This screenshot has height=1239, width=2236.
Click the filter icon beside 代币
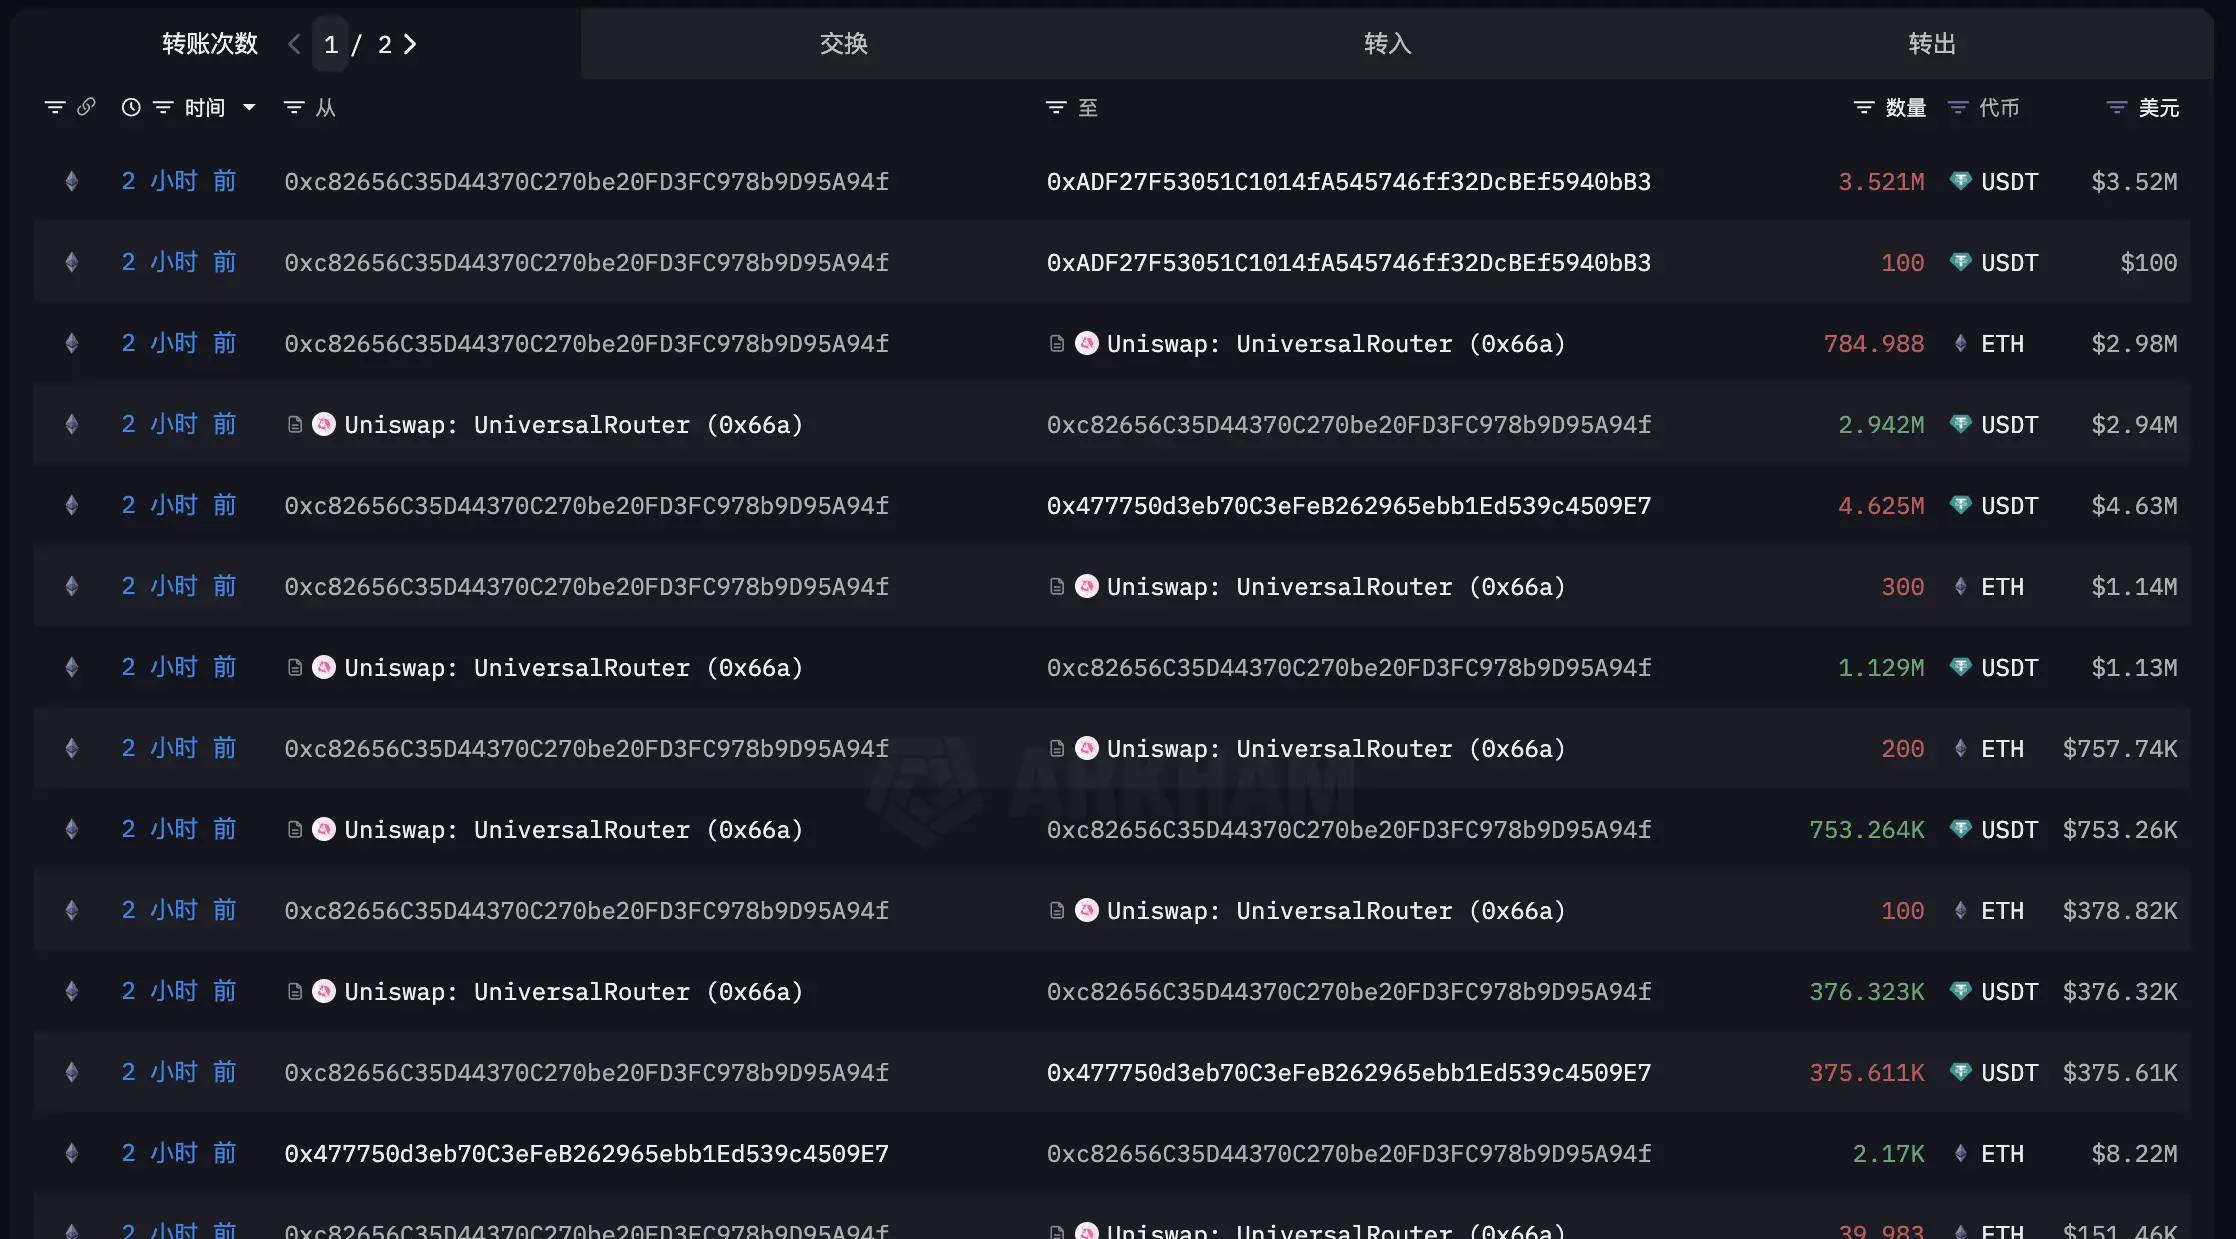coord(1958,107)
